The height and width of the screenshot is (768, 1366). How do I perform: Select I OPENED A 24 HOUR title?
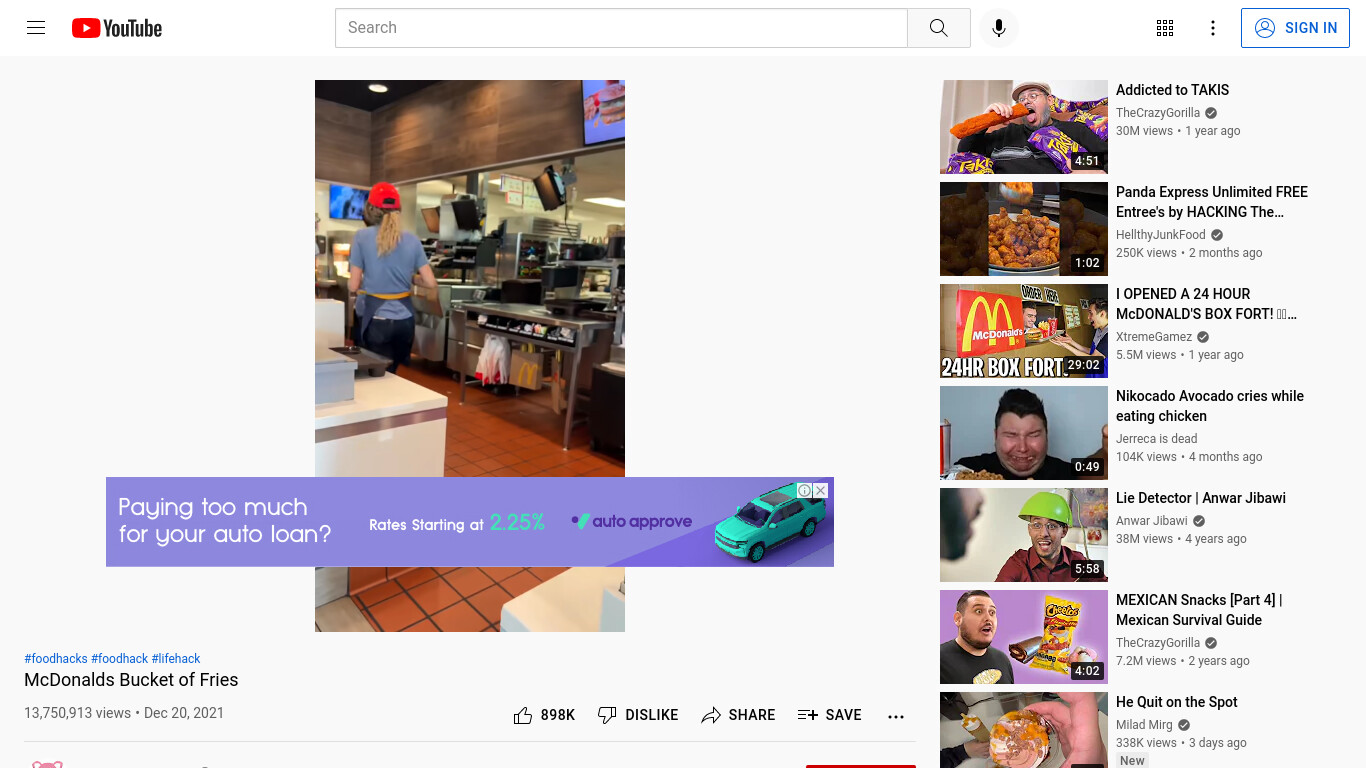click(x=1206, y=304)
